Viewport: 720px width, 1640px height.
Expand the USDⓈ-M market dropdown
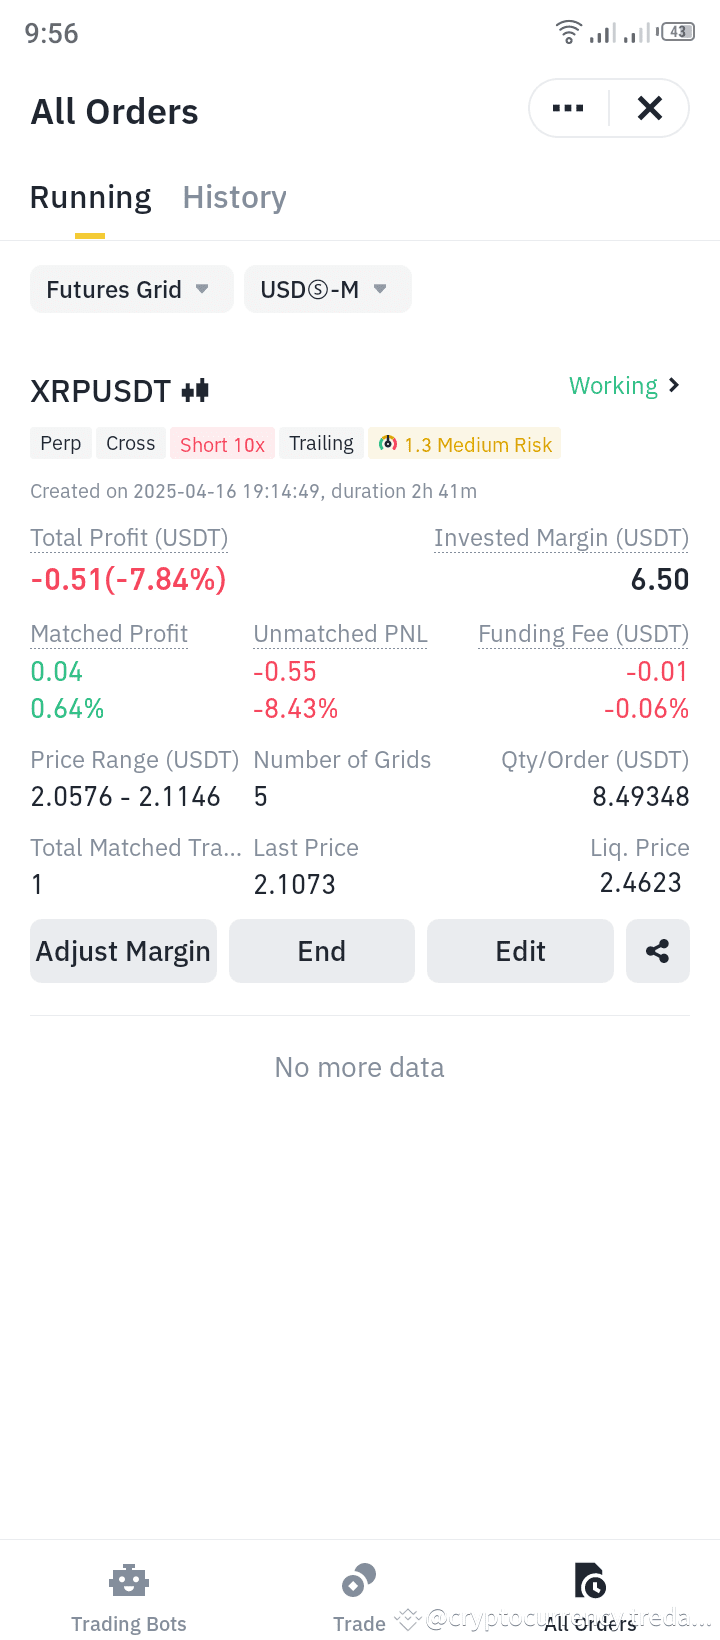click(x=328, y=289)
